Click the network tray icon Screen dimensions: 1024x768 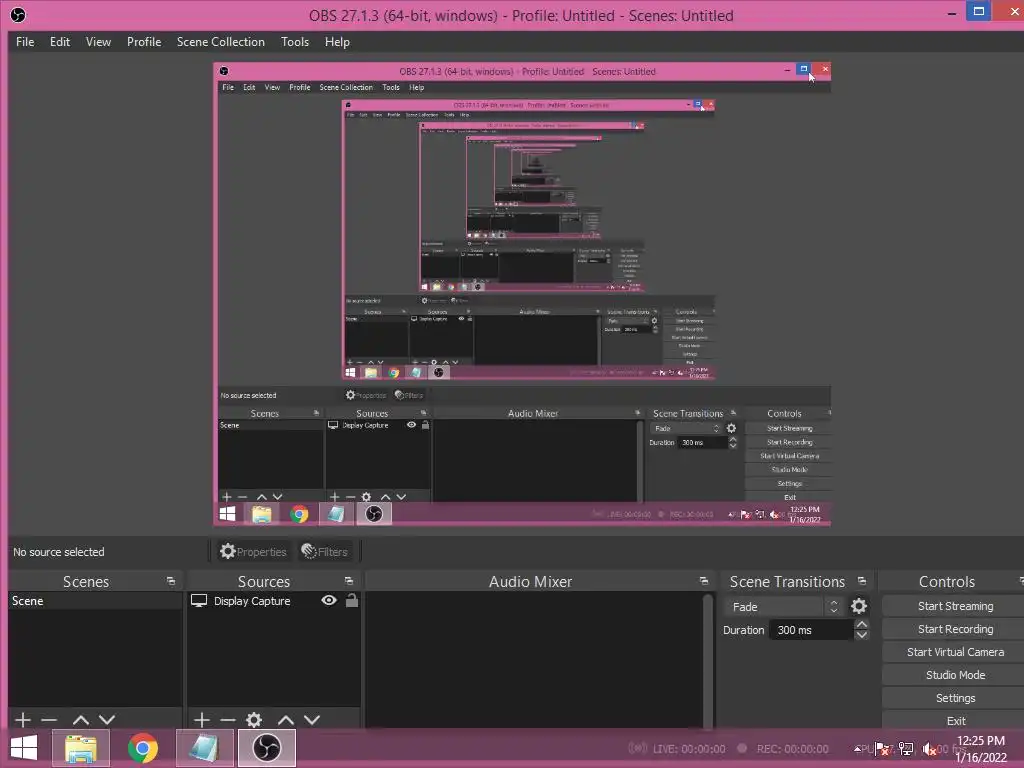click(x=906, y=749)
